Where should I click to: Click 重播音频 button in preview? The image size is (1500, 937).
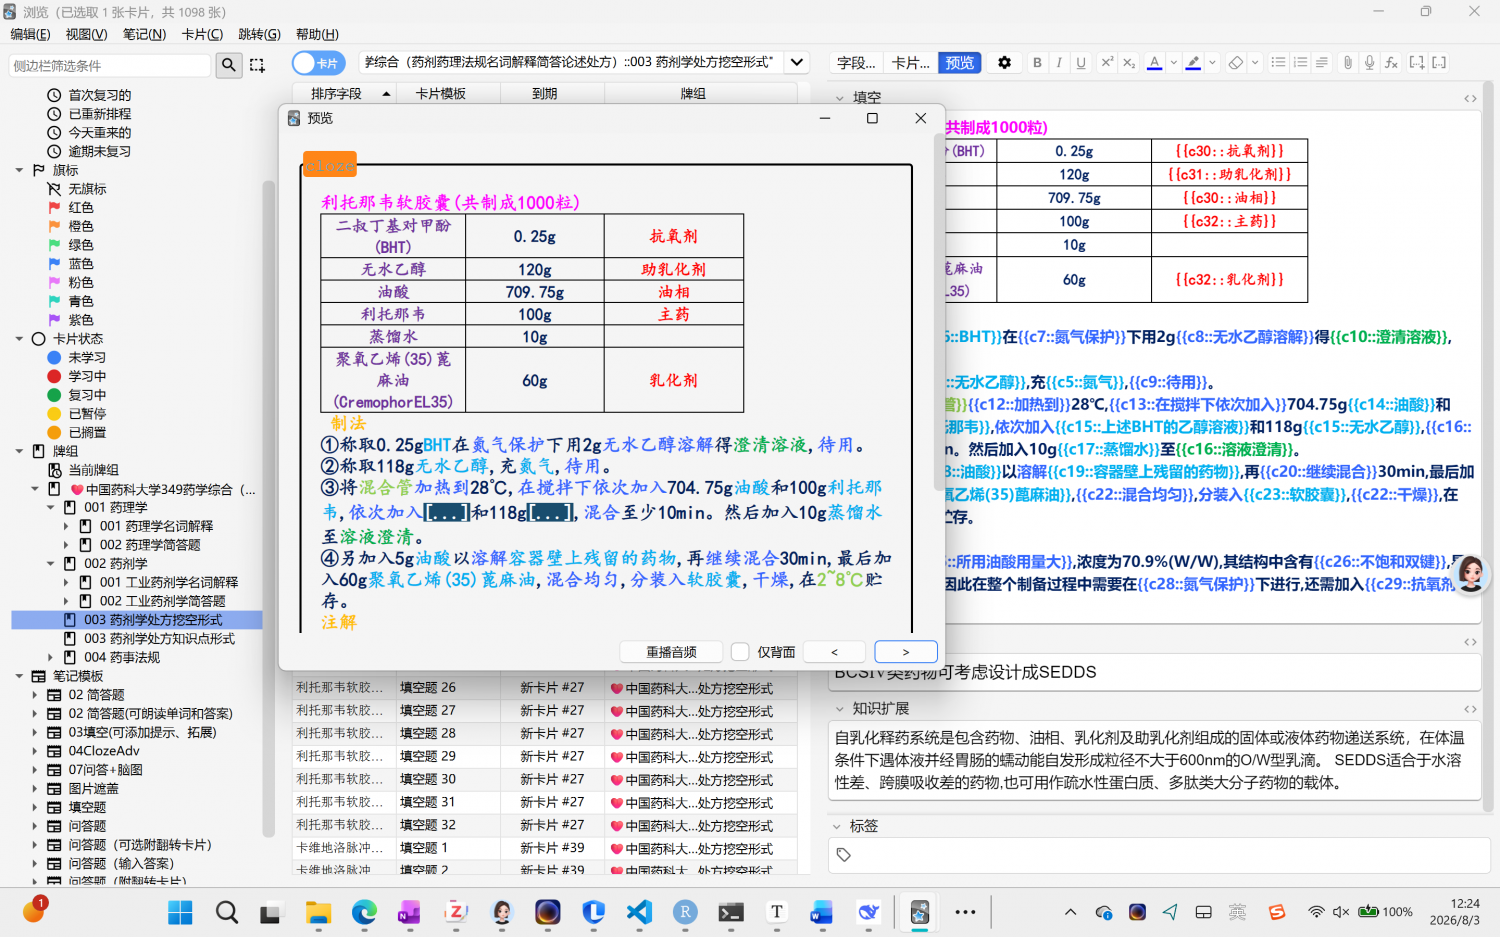coord(671,652)
